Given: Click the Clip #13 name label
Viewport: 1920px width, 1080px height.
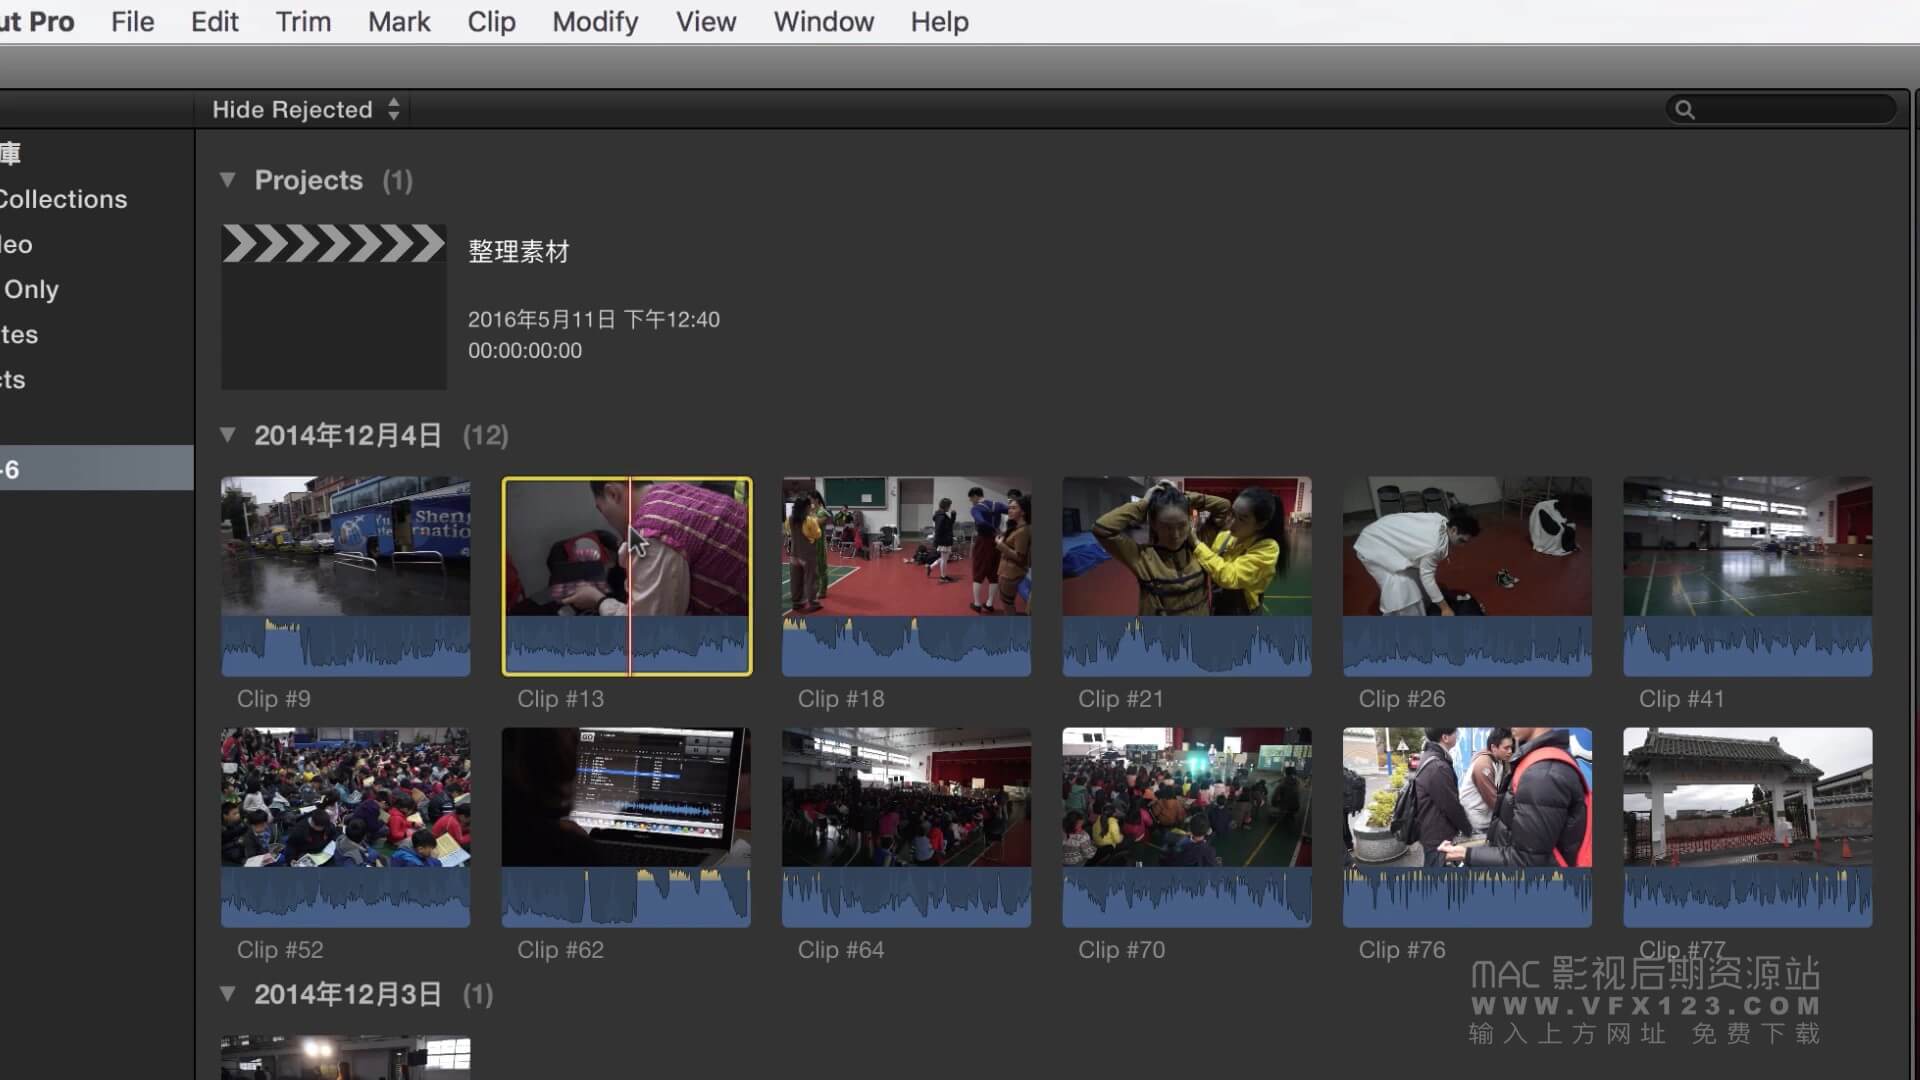Looking at the screenshot, I should click(x=560, y=699).
